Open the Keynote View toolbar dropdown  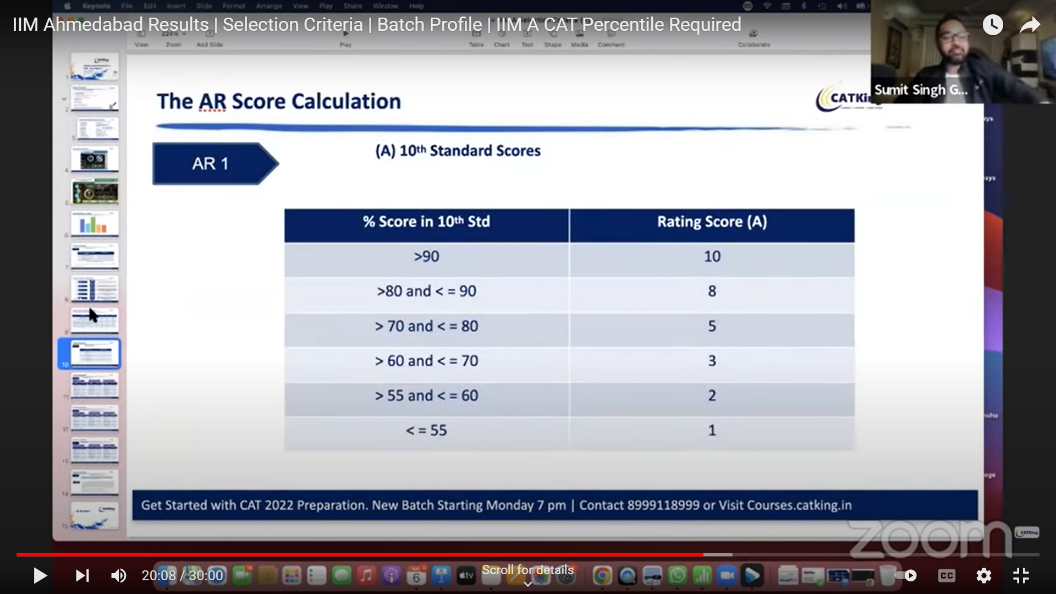coord(141,38)
